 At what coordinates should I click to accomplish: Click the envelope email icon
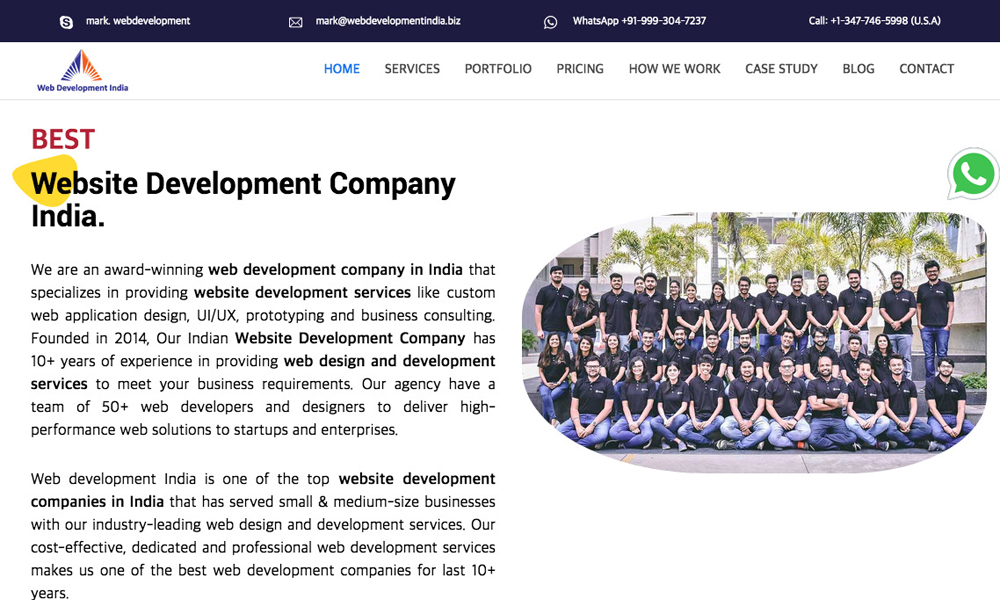[x=295, y=22]
